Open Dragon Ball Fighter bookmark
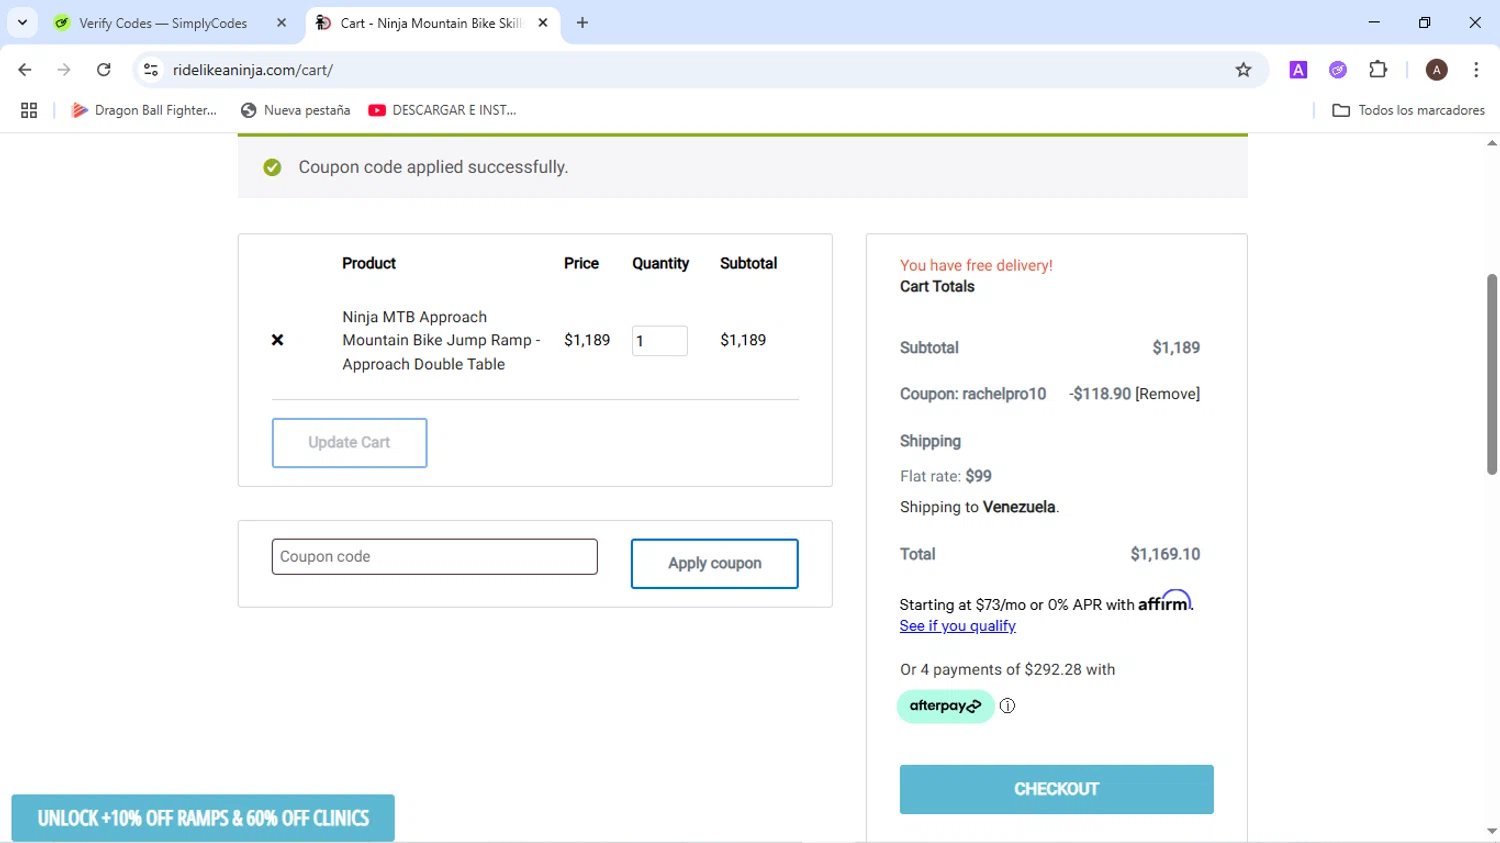 click(144, 110)
